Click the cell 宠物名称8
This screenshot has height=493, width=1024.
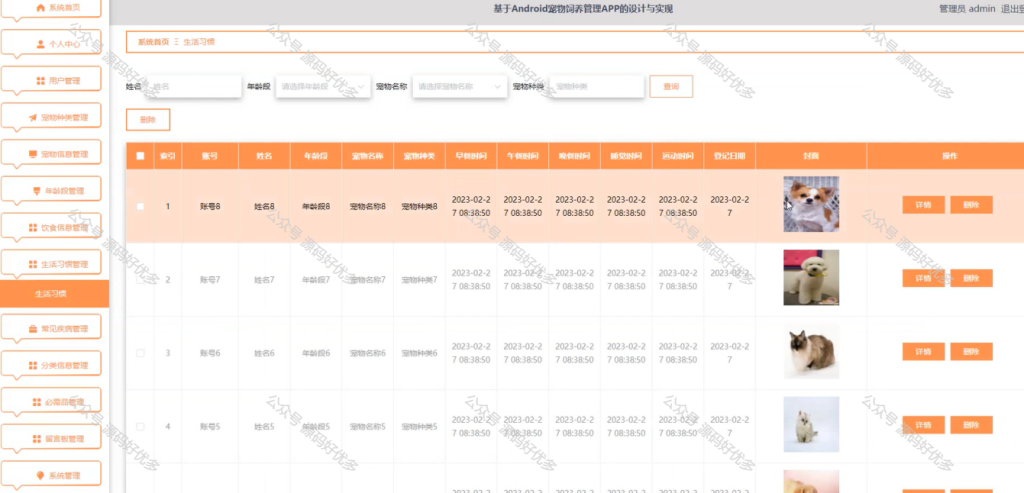pos(368,206)
